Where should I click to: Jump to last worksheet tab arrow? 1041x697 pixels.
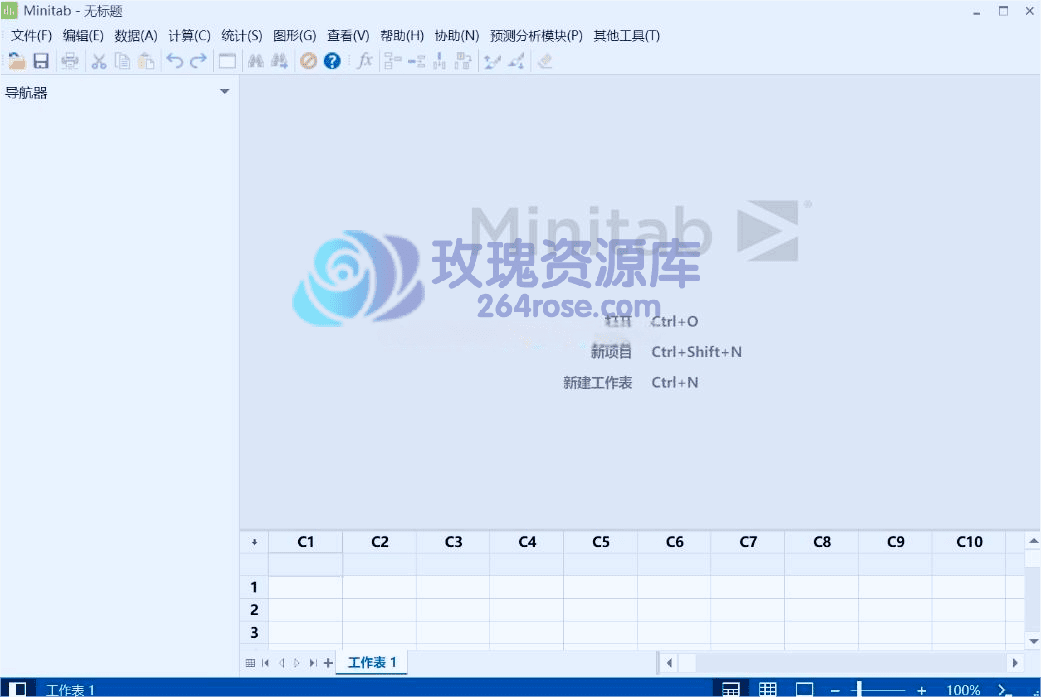coord(313,662)
